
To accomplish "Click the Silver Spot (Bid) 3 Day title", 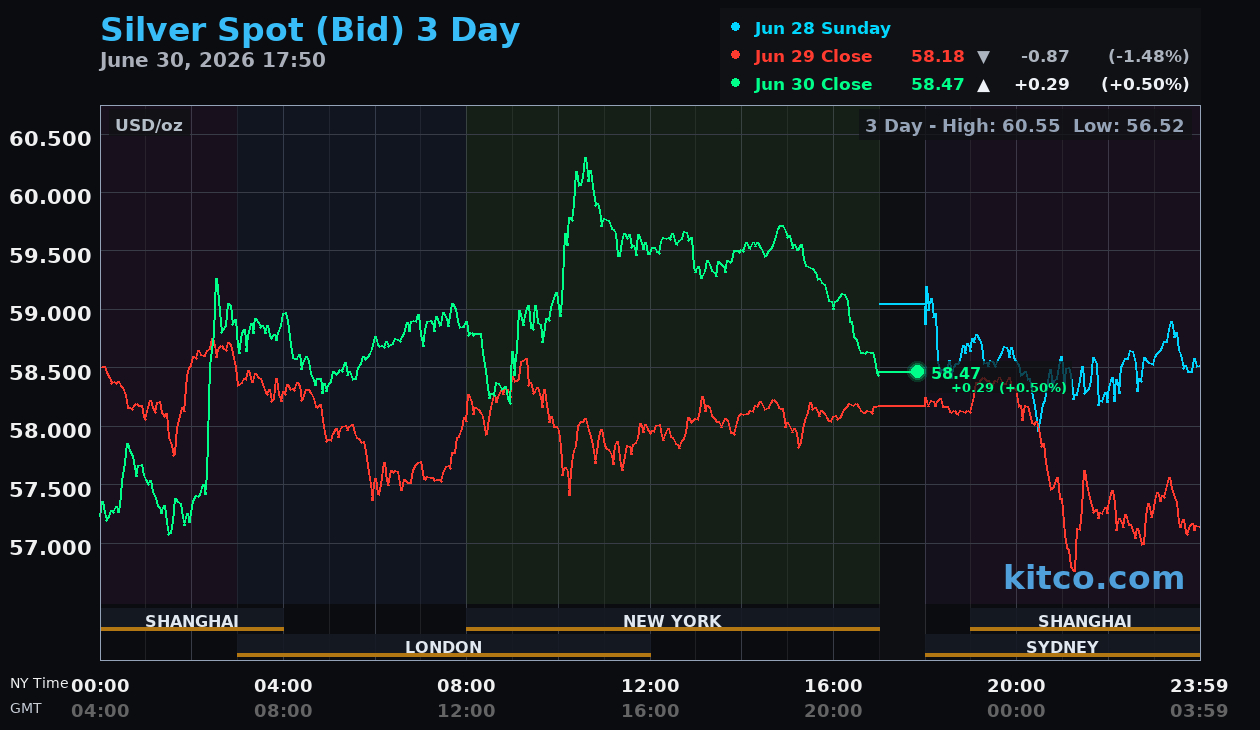I will click(x=310, y=30).
